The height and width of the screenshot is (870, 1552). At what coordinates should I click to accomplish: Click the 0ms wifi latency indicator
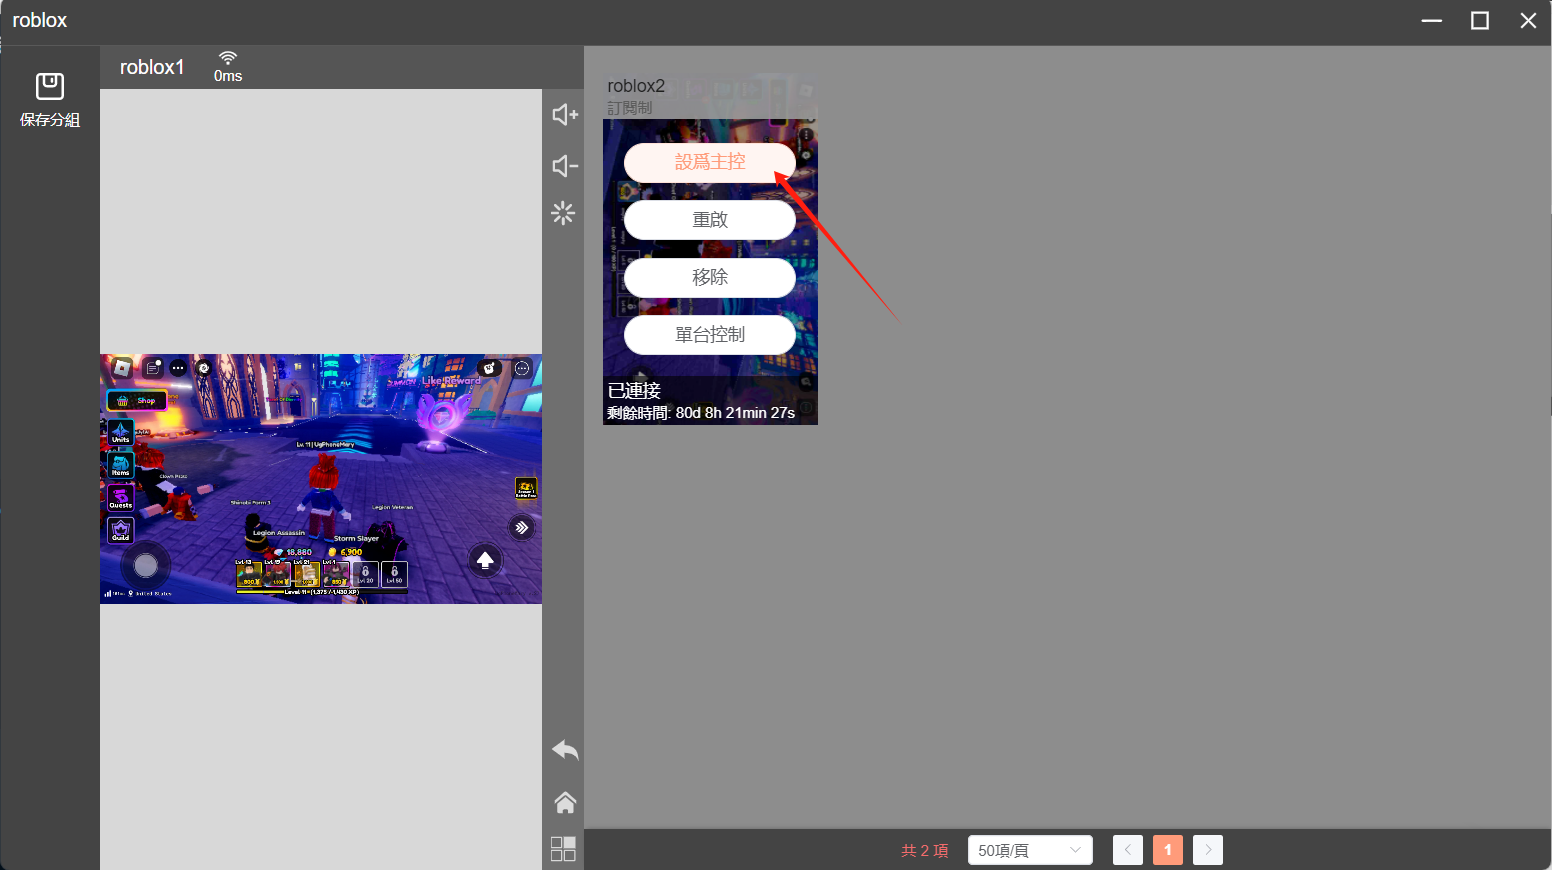pos(228,67)
